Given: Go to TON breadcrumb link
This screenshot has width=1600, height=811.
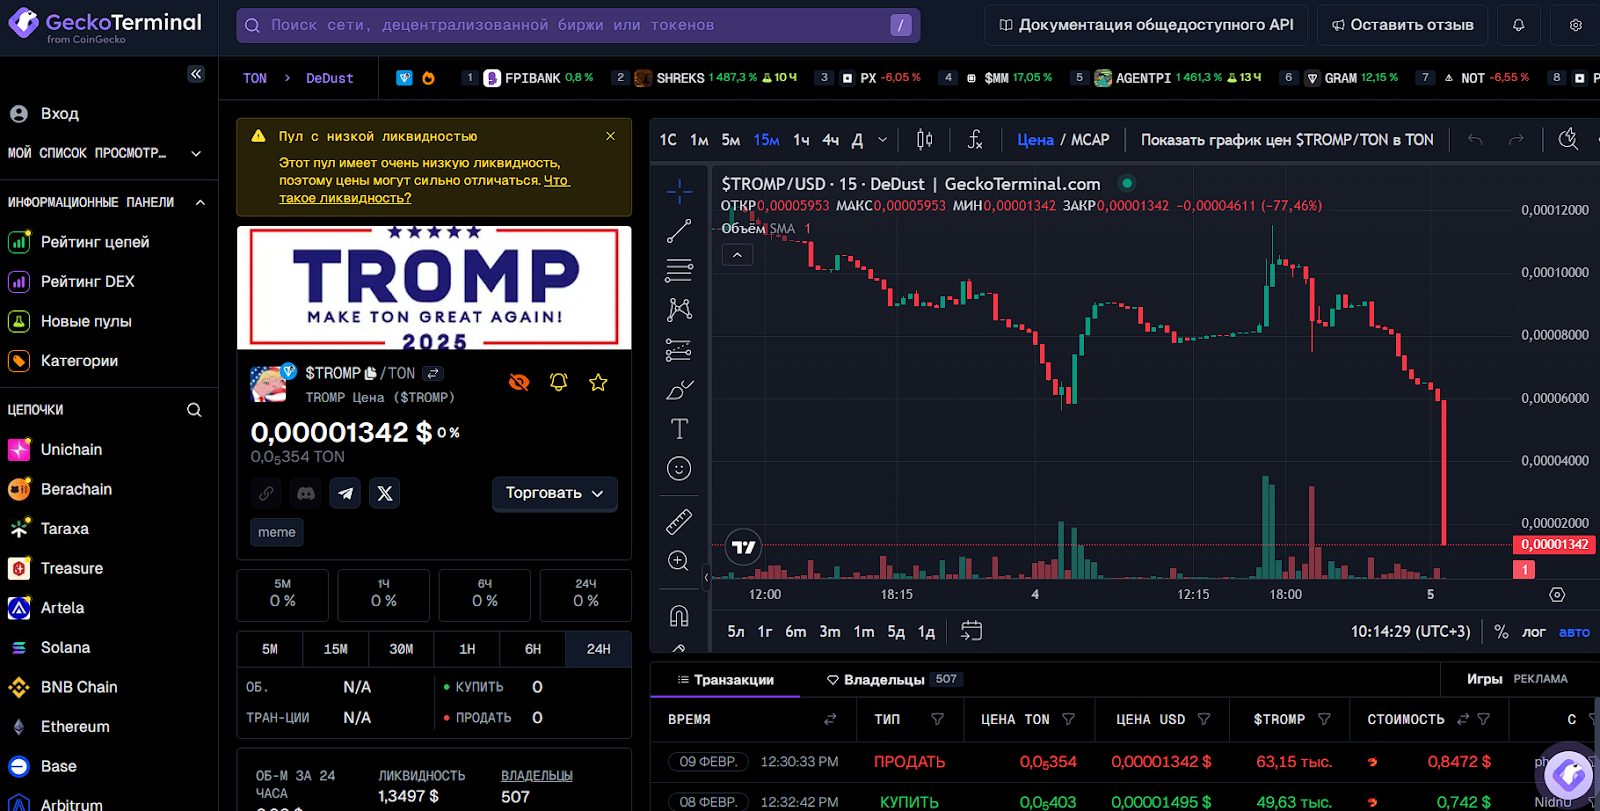Looking at the screenshot, I should (x=255, y=78).
